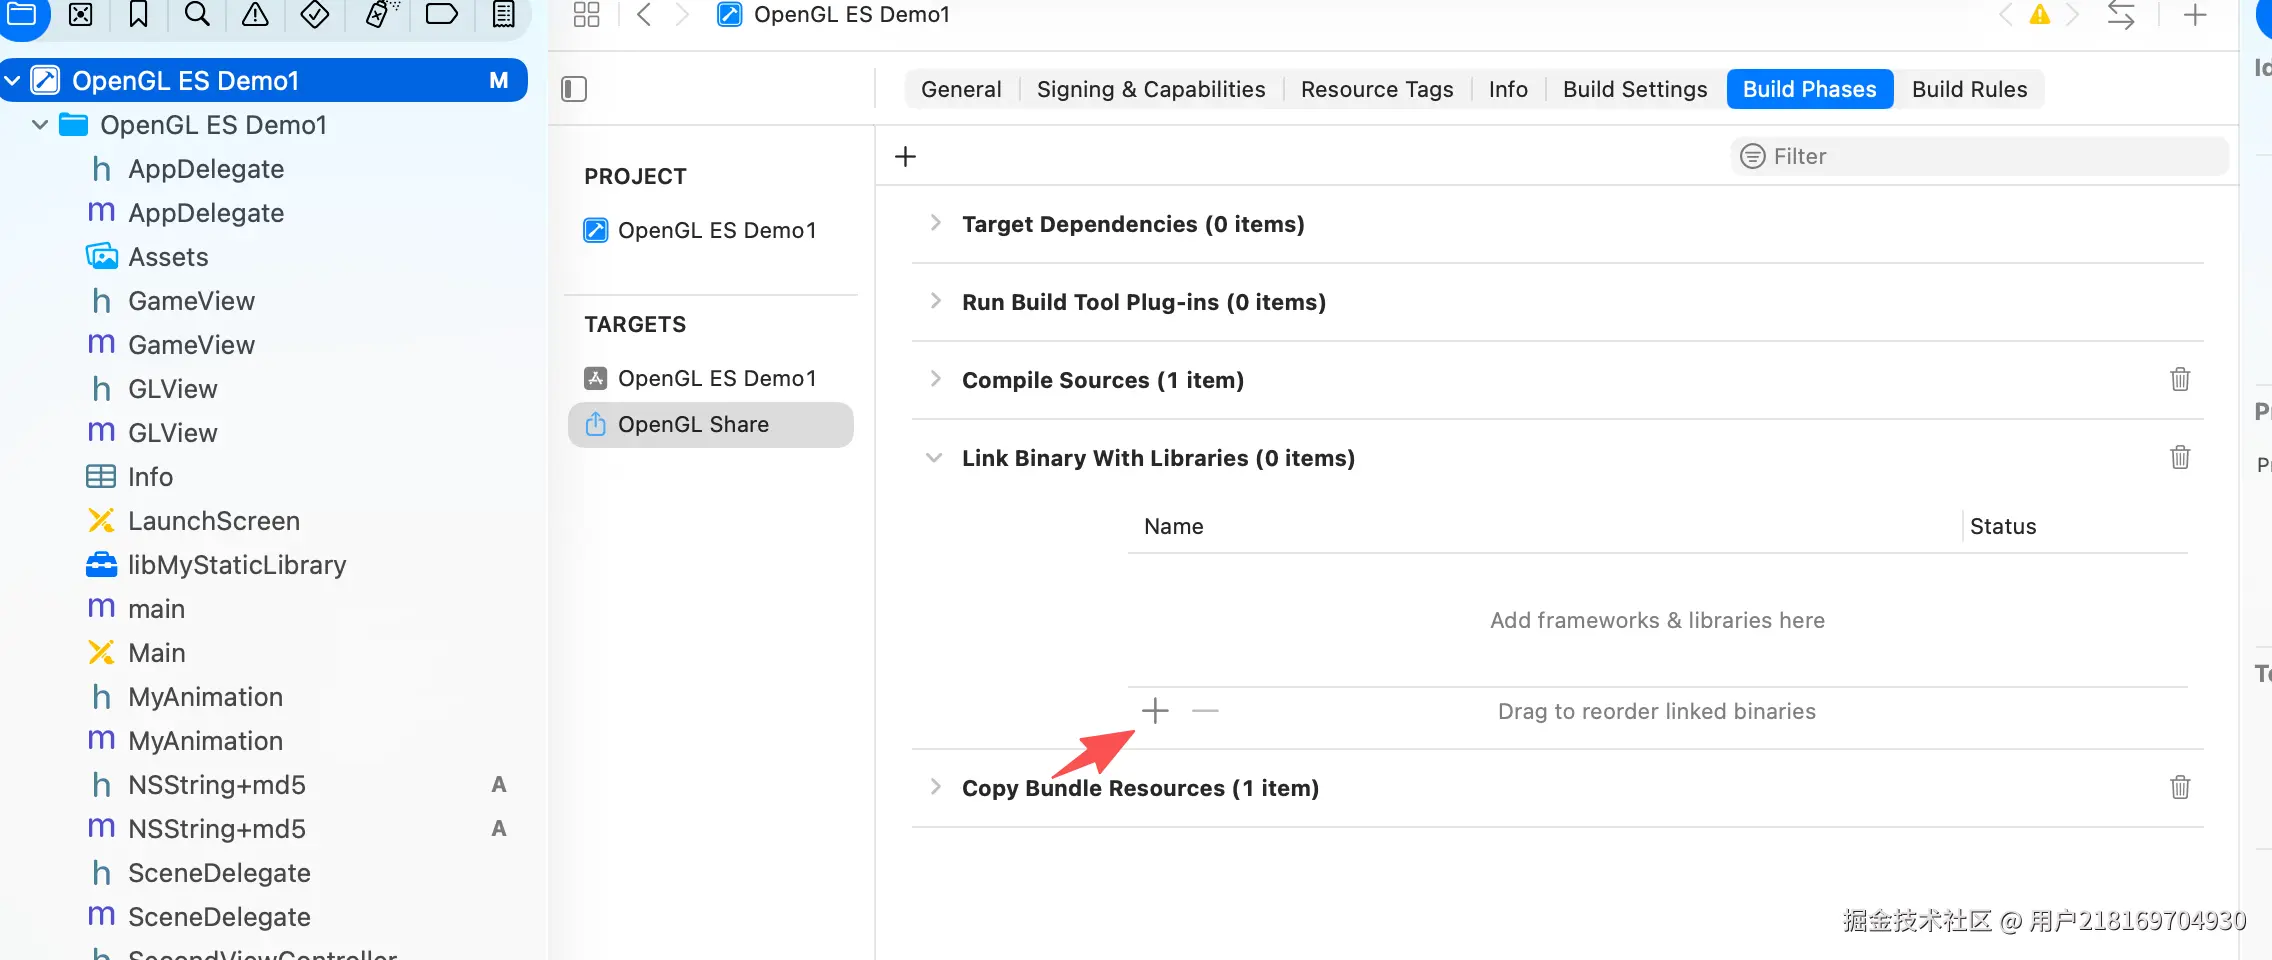Expand Run Build Tool Plug-ins section
Viewport: 2272px width, 960px height.
tap(934, 301)
